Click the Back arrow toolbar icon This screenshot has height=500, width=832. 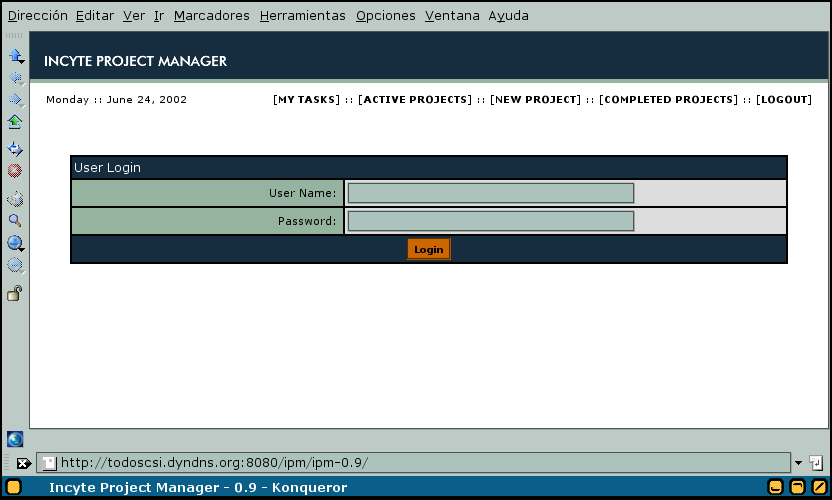[x=15, y=78]
